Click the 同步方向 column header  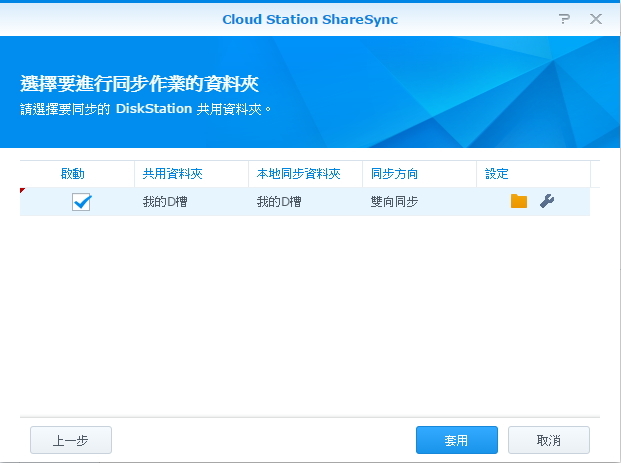point(394,174)
